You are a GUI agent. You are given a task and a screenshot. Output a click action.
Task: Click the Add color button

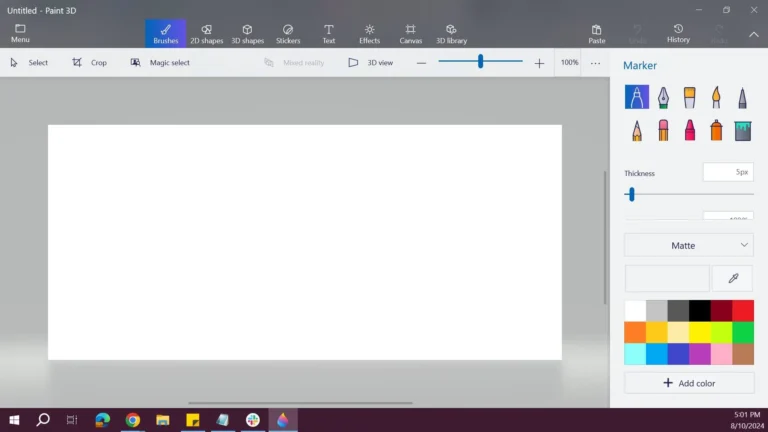[x=689, y=383]
